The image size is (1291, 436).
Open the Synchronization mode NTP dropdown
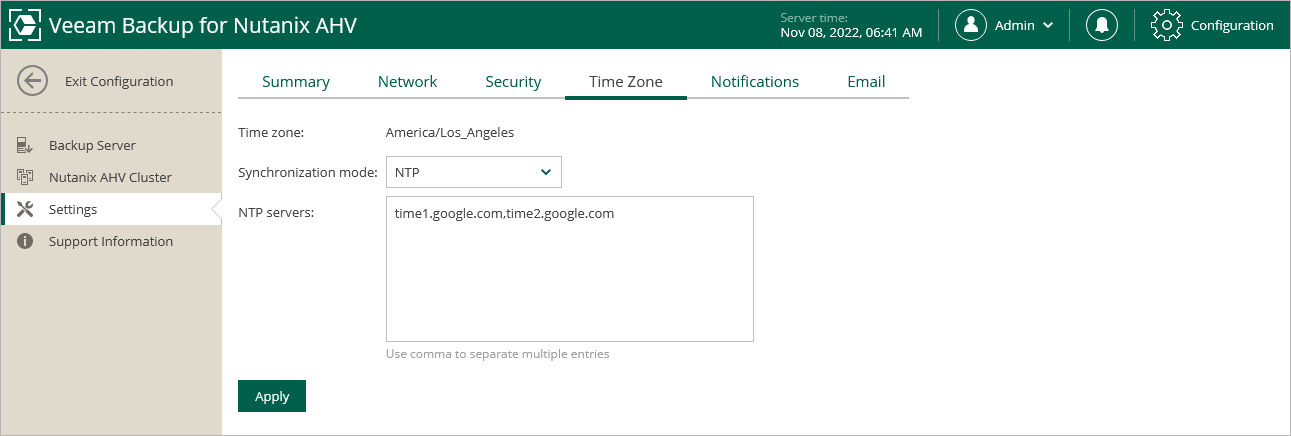point(474,172)
